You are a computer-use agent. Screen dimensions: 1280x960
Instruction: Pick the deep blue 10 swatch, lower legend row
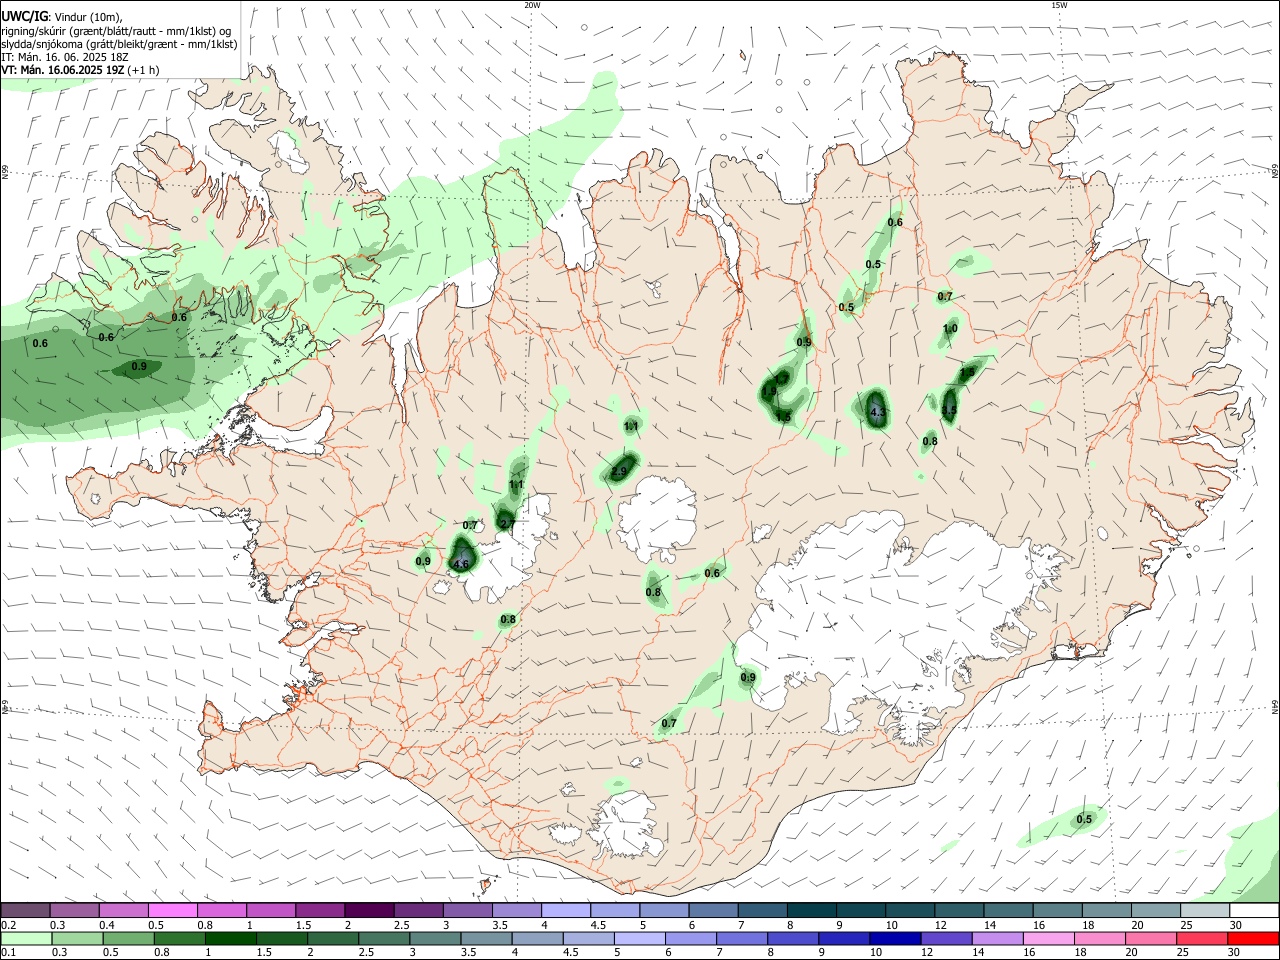(x=893, y=939)
